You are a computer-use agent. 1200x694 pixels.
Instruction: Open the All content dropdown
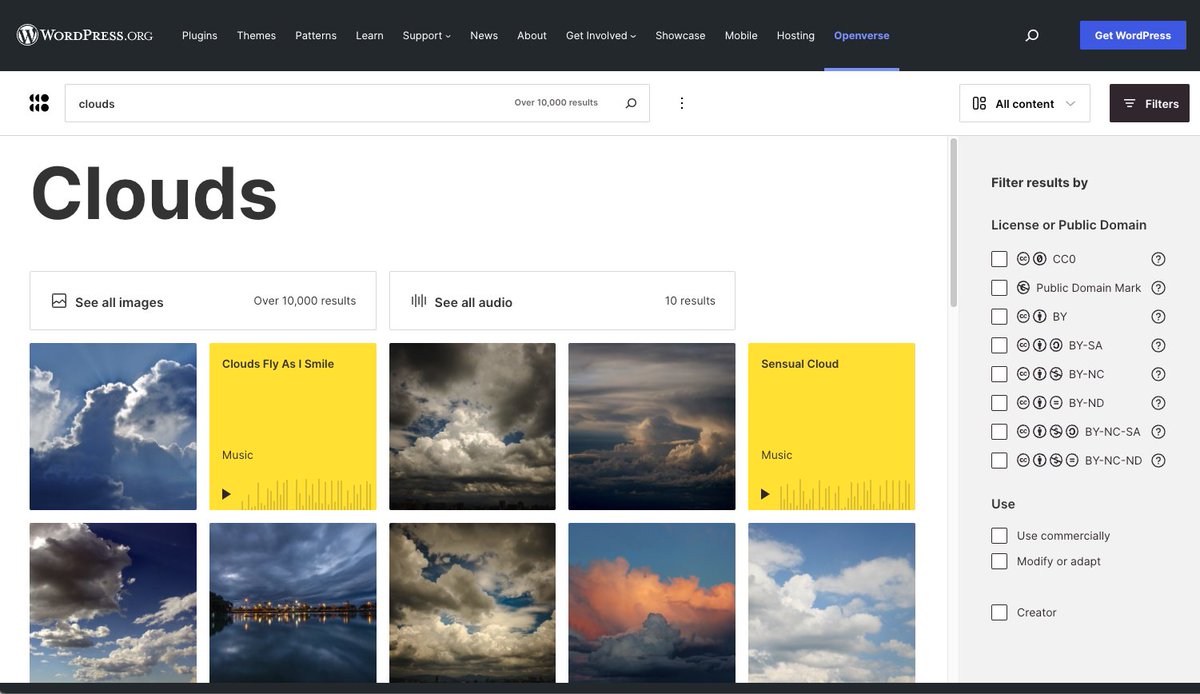[1024, 102]
